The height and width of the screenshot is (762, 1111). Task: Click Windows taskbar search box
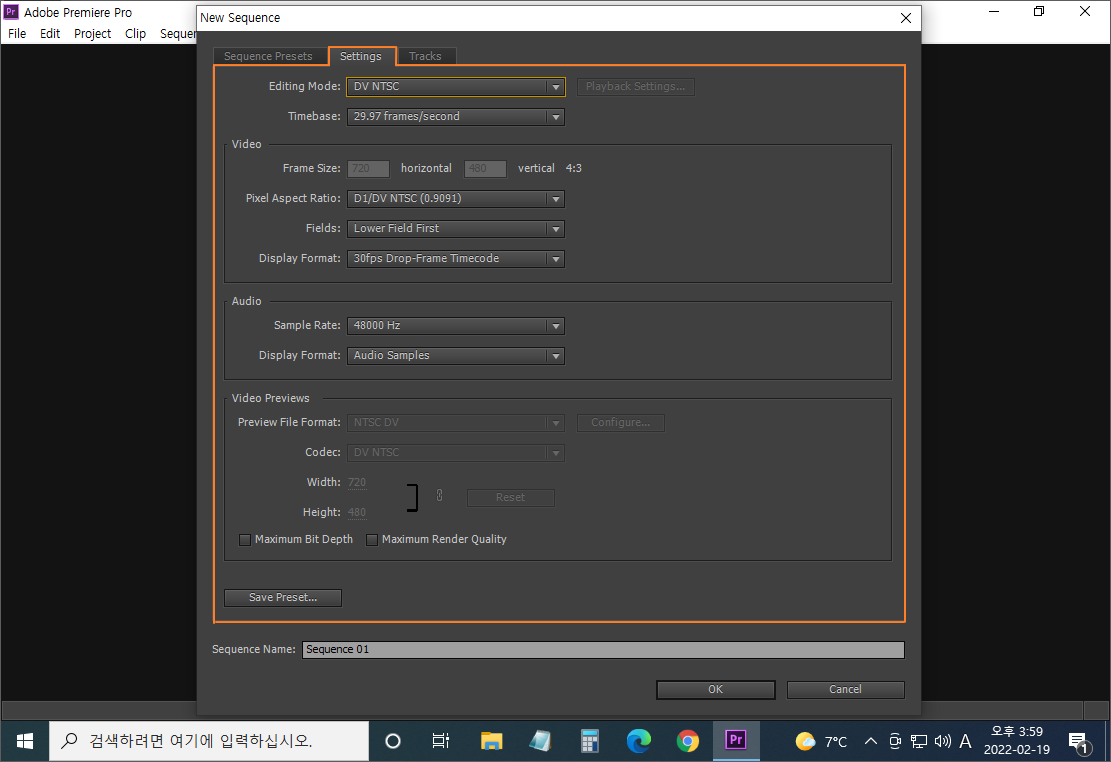pos(209,741)
